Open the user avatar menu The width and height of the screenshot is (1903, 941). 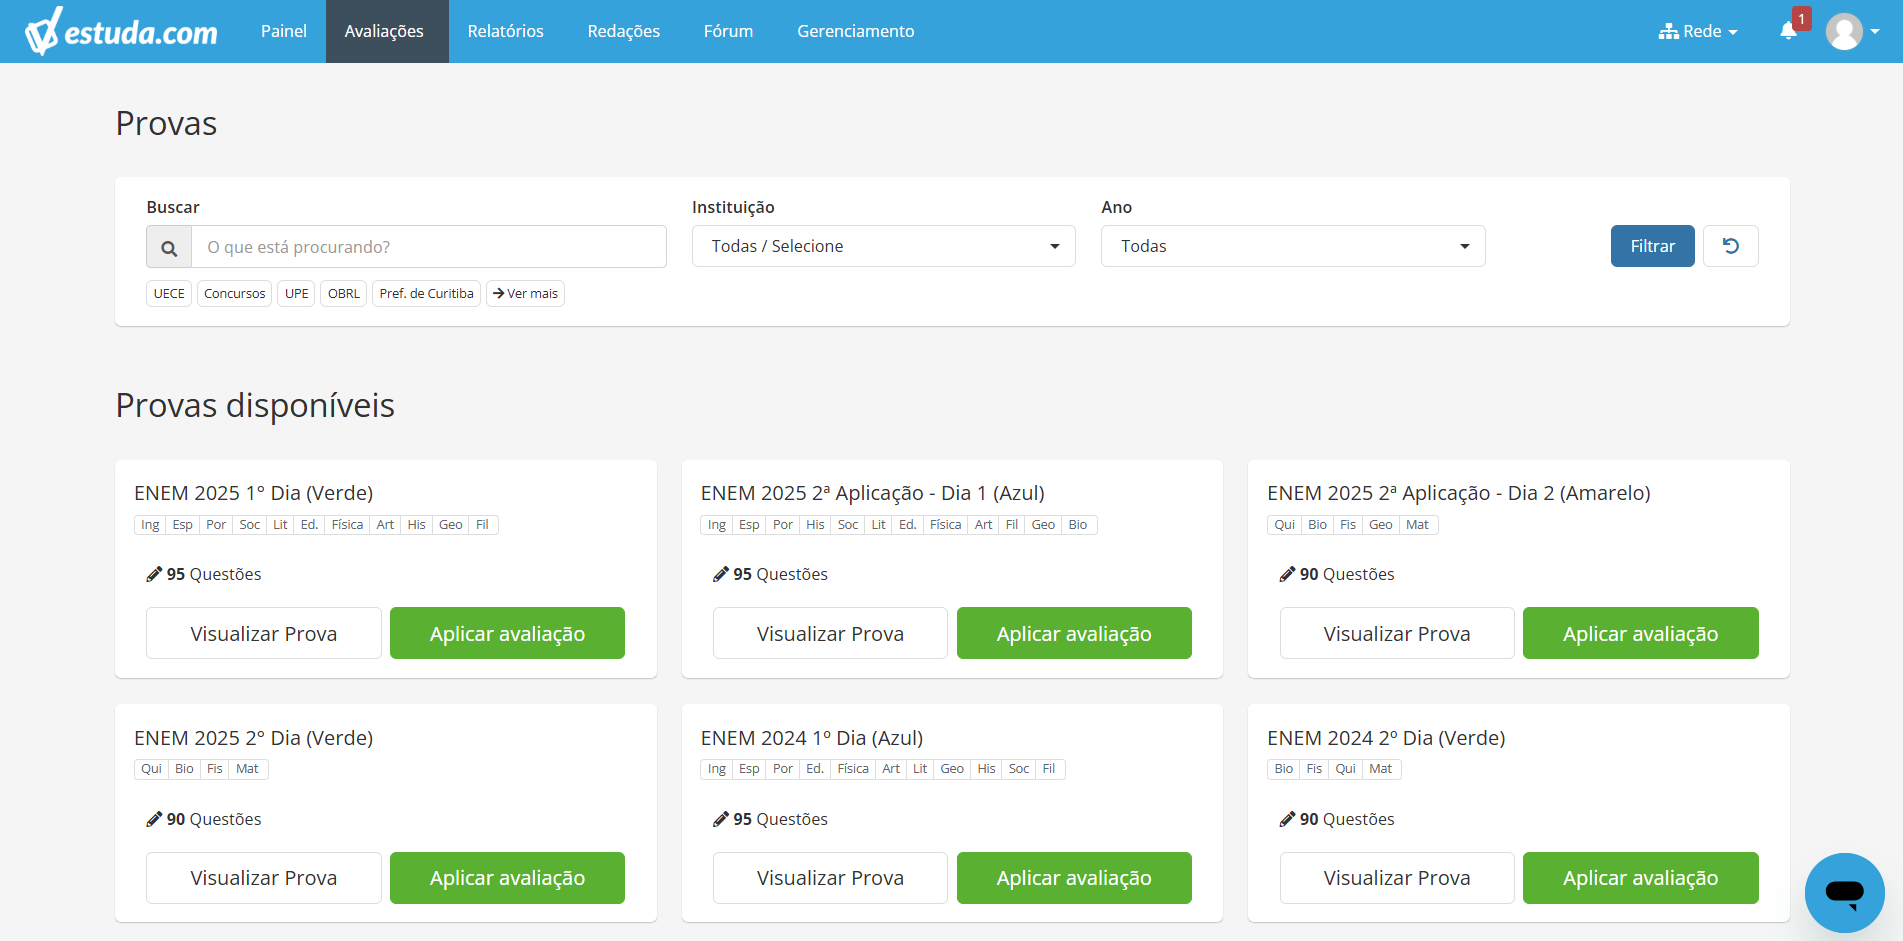(x=1852, y=31)
